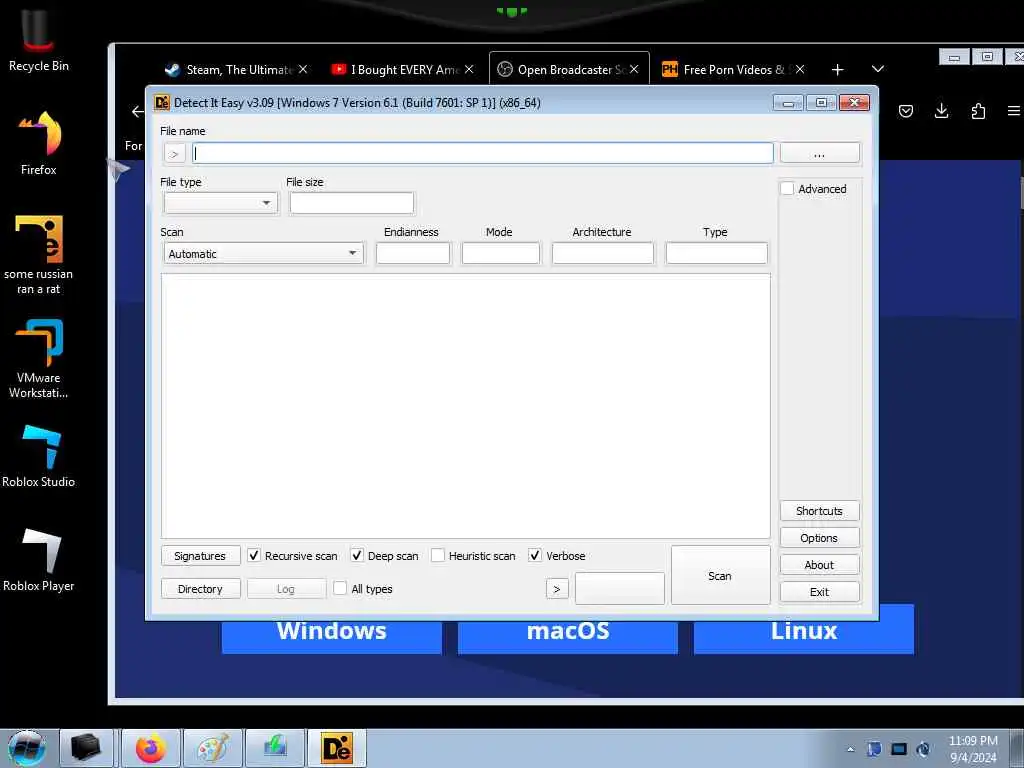Image resolution: width=1024 pixels, height=768 pixels.
Task: Click the File size field
Action: 351,203
